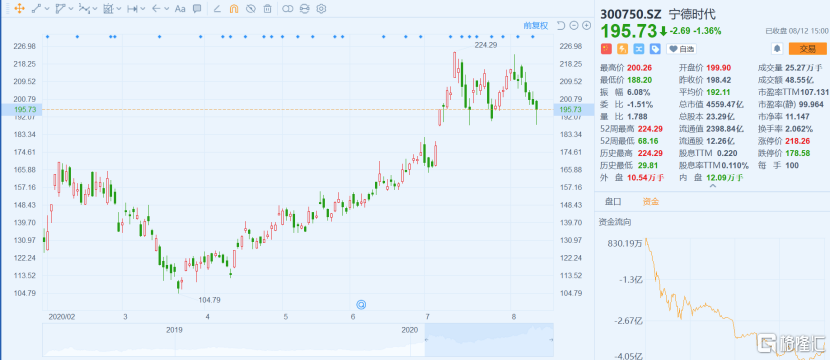Viewport: 832px width, 360px height.
Task: Click the 104.79 low price label on chart
Action: click(209, 300)
